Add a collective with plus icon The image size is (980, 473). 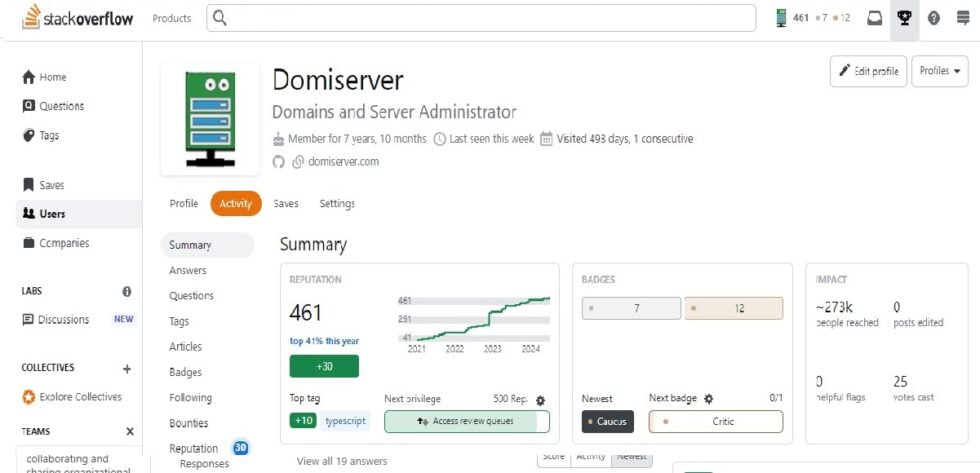127,369
